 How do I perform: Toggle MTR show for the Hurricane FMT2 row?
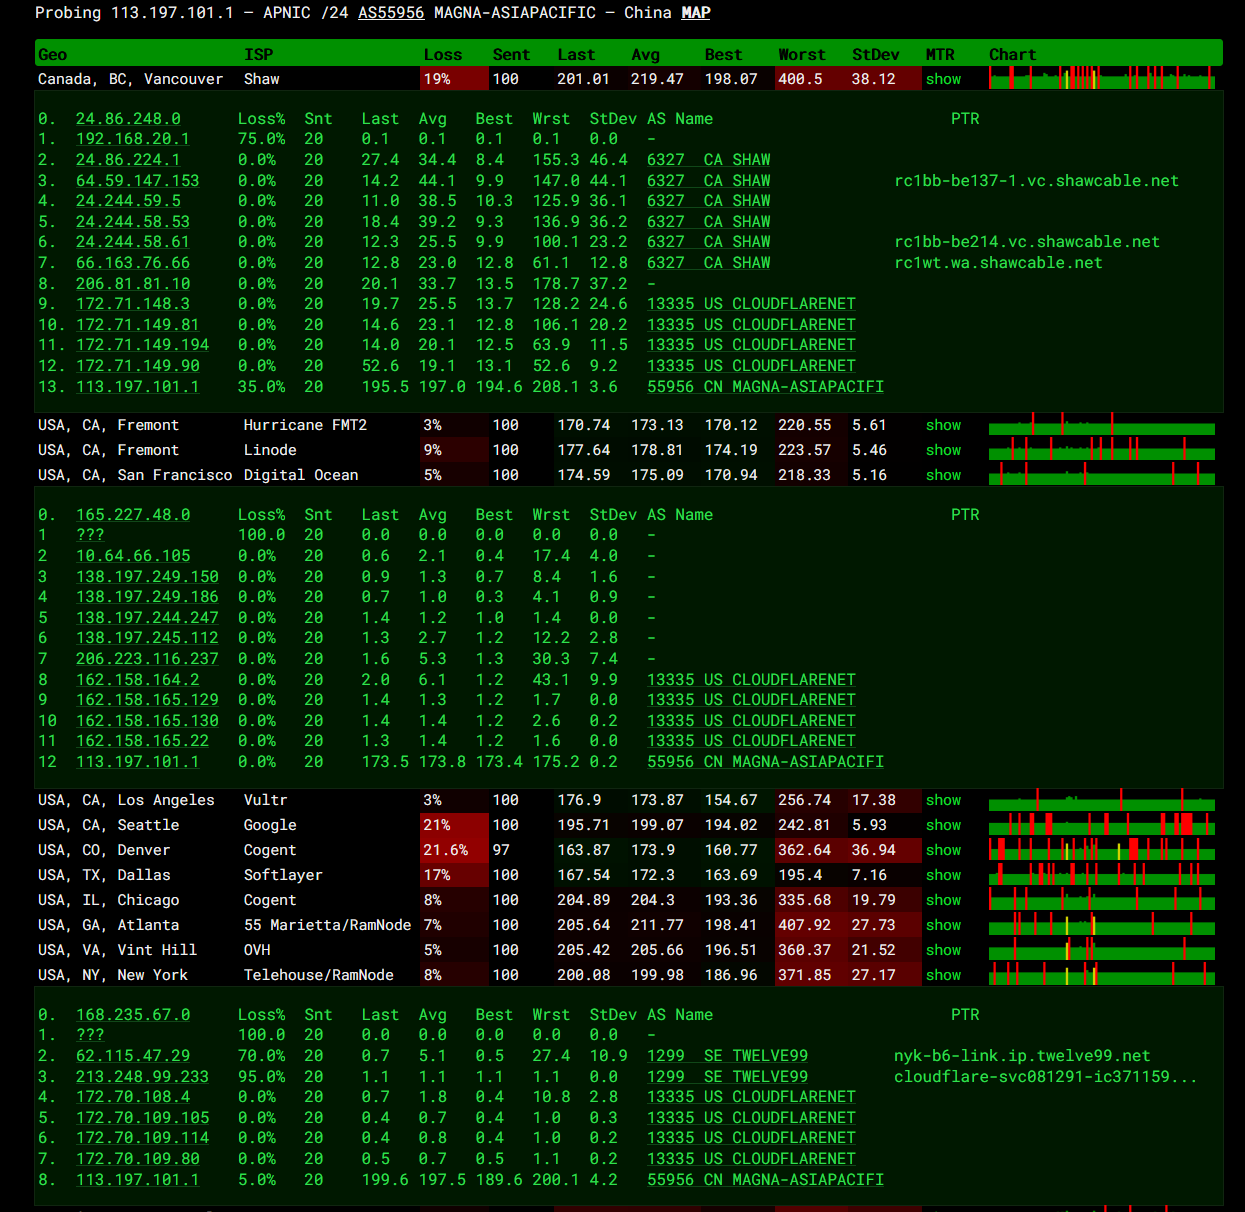point(943,425)
